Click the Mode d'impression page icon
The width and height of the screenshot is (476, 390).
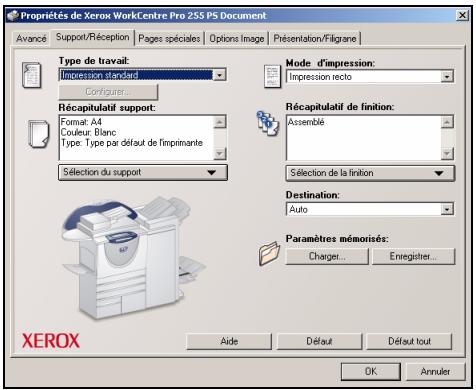(272, 77)
